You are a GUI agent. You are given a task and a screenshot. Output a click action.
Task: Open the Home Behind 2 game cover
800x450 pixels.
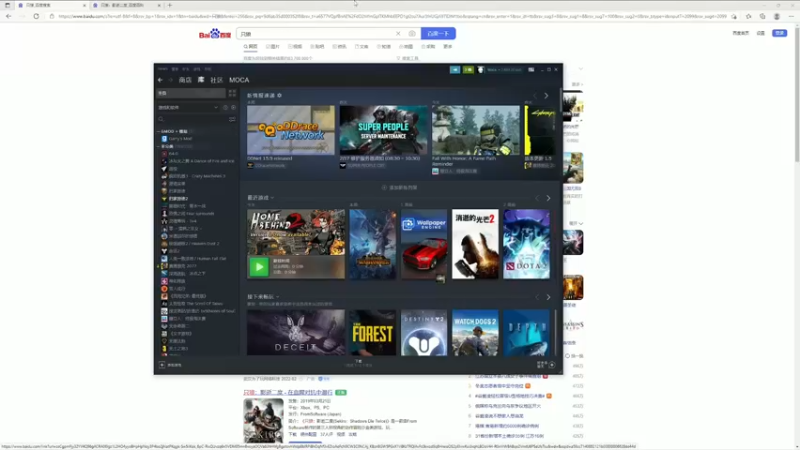(296, 232)
